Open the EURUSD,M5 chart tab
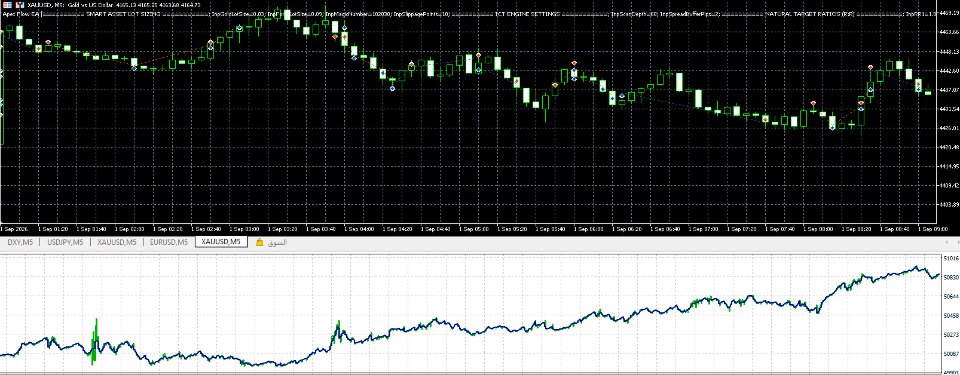This screenshot has height=375, width=960. pyautogui.click(x=168, y=242)
